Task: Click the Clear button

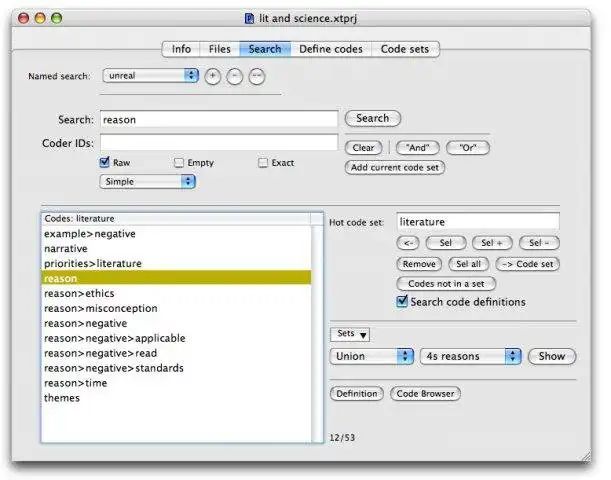Action: pyautogui.click(x=364, y=148)
